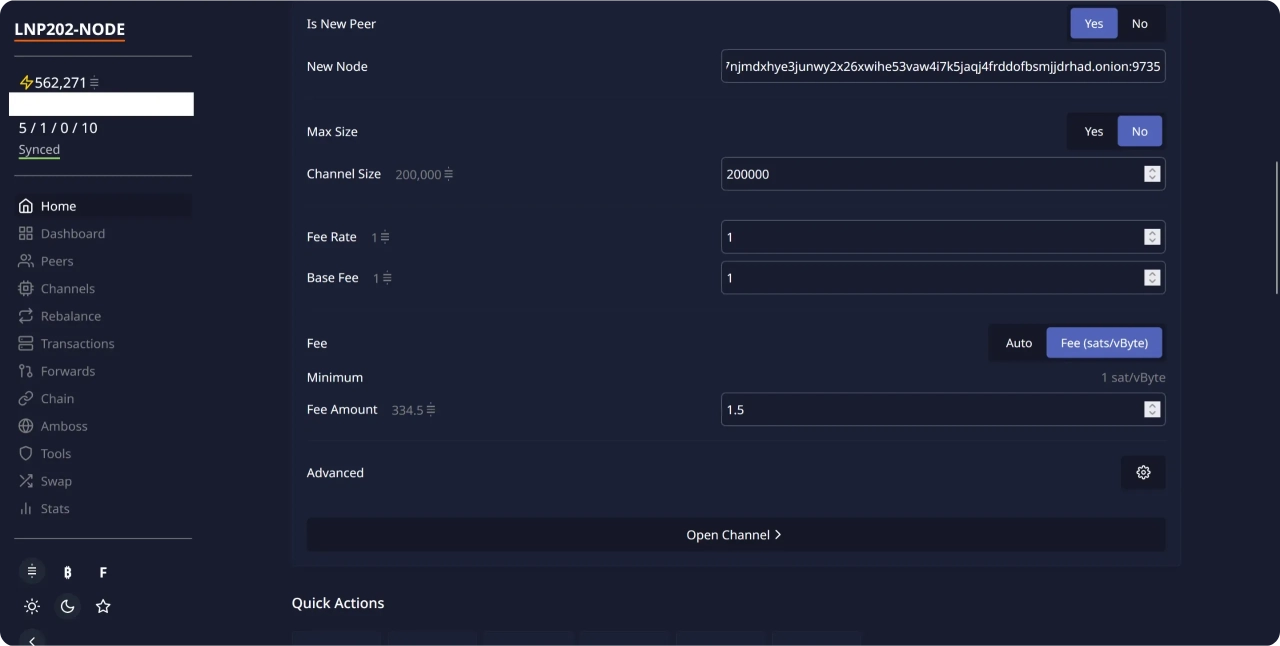Open the Channels page in sidebar
Viewport: 1280px width, 646px height.
click(67, 289)
